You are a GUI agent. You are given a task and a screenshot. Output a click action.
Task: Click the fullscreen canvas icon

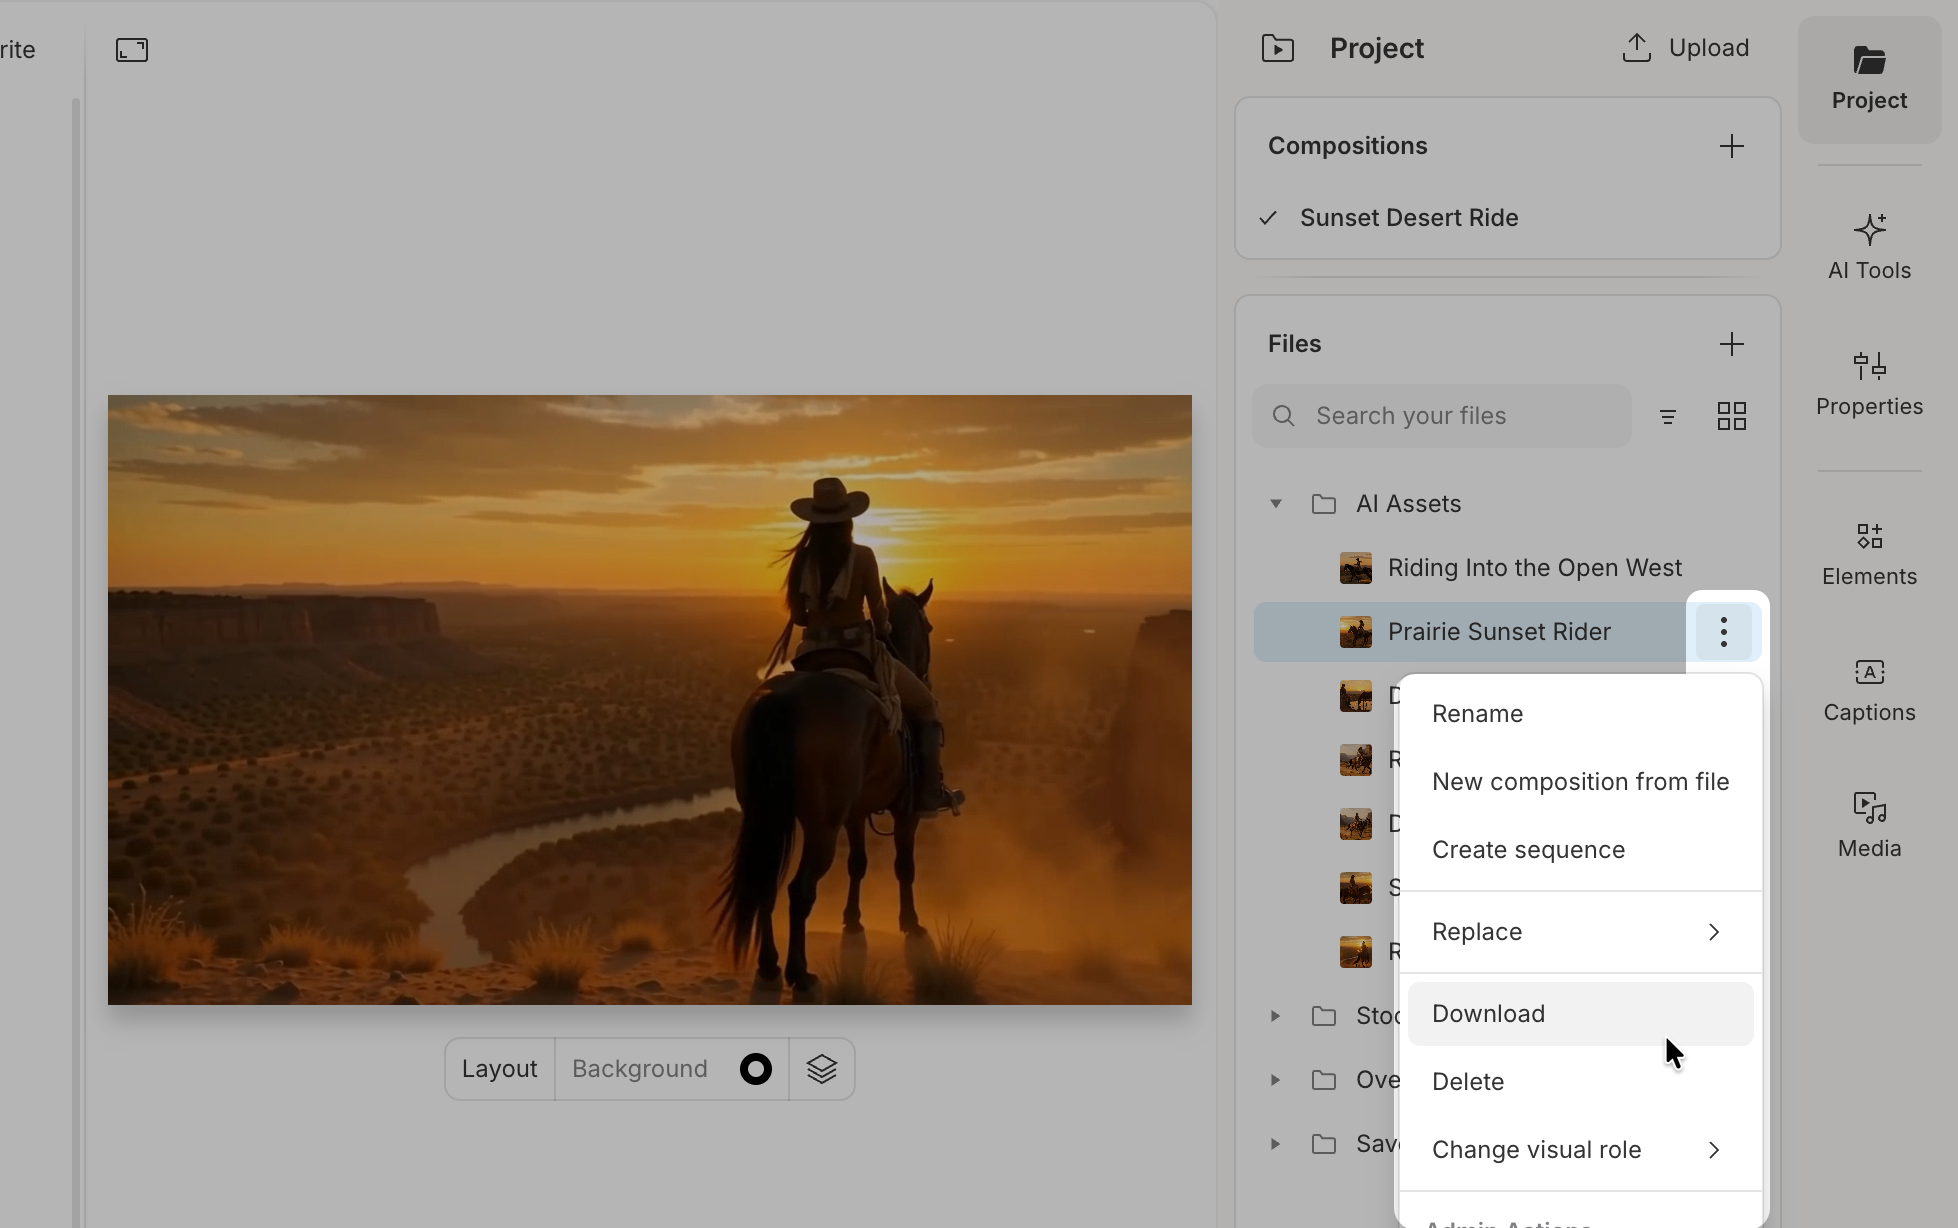(x=132, y=50)
